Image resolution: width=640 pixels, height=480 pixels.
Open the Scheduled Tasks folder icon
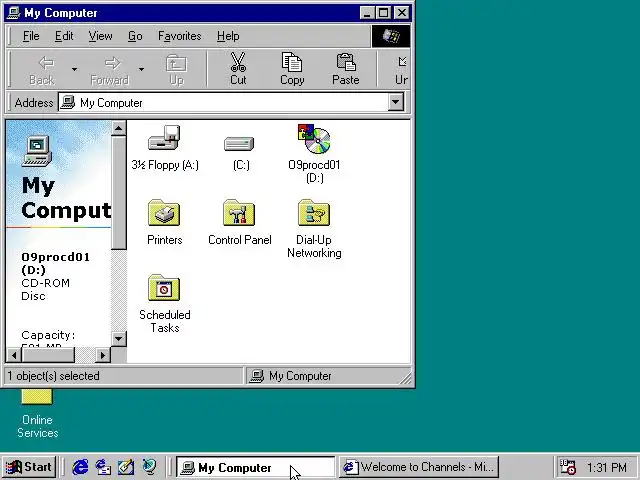pyautogui.click(x=164, y=288)
